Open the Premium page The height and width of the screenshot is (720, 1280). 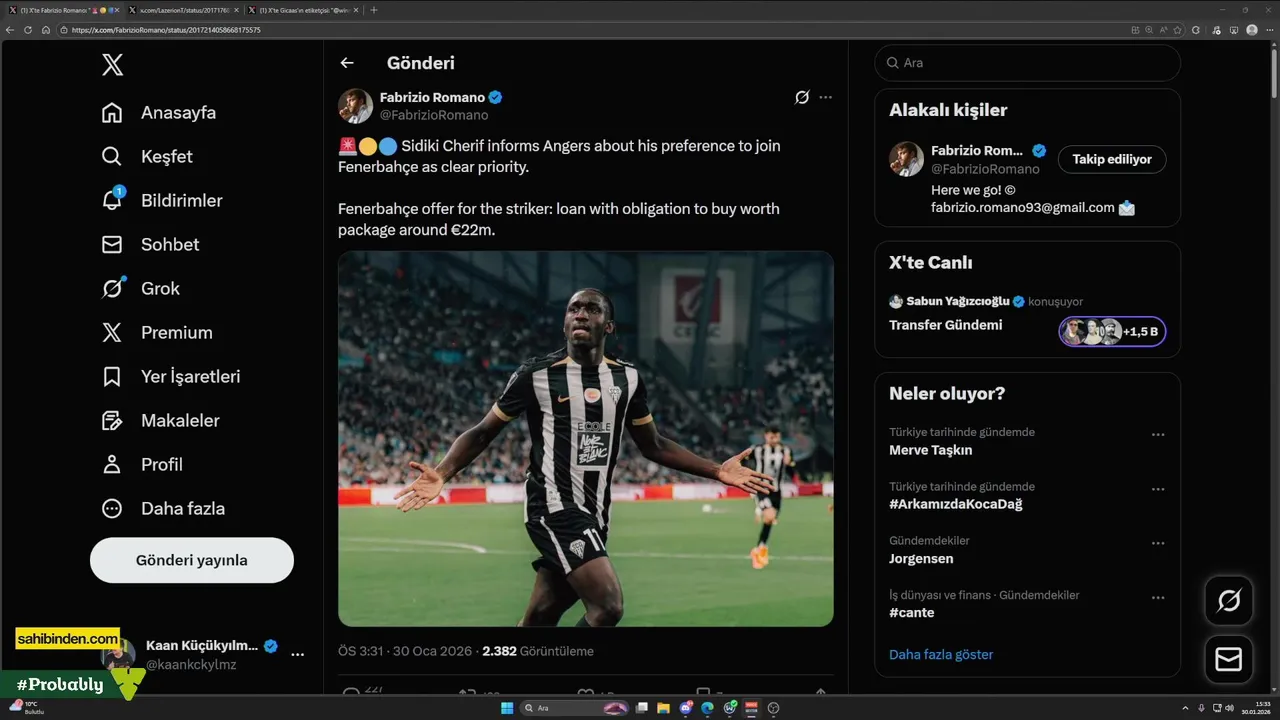point(157,333)
